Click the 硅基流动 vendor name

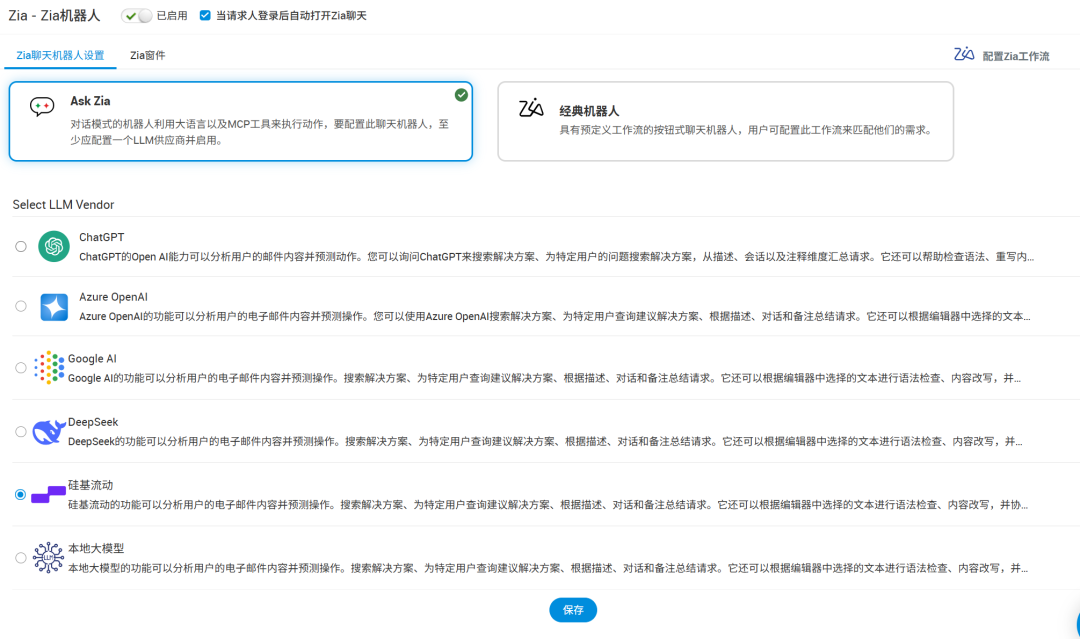click(x=90, y=485)
